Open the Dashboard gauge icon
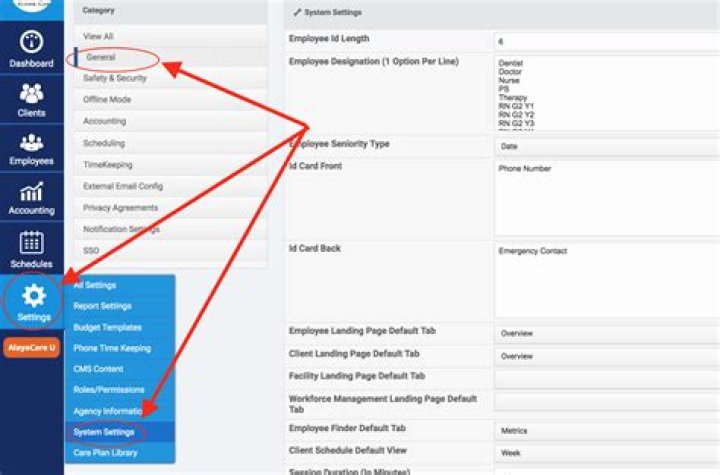The width and height of the screenshot is (720, 475). pos(31,43)
